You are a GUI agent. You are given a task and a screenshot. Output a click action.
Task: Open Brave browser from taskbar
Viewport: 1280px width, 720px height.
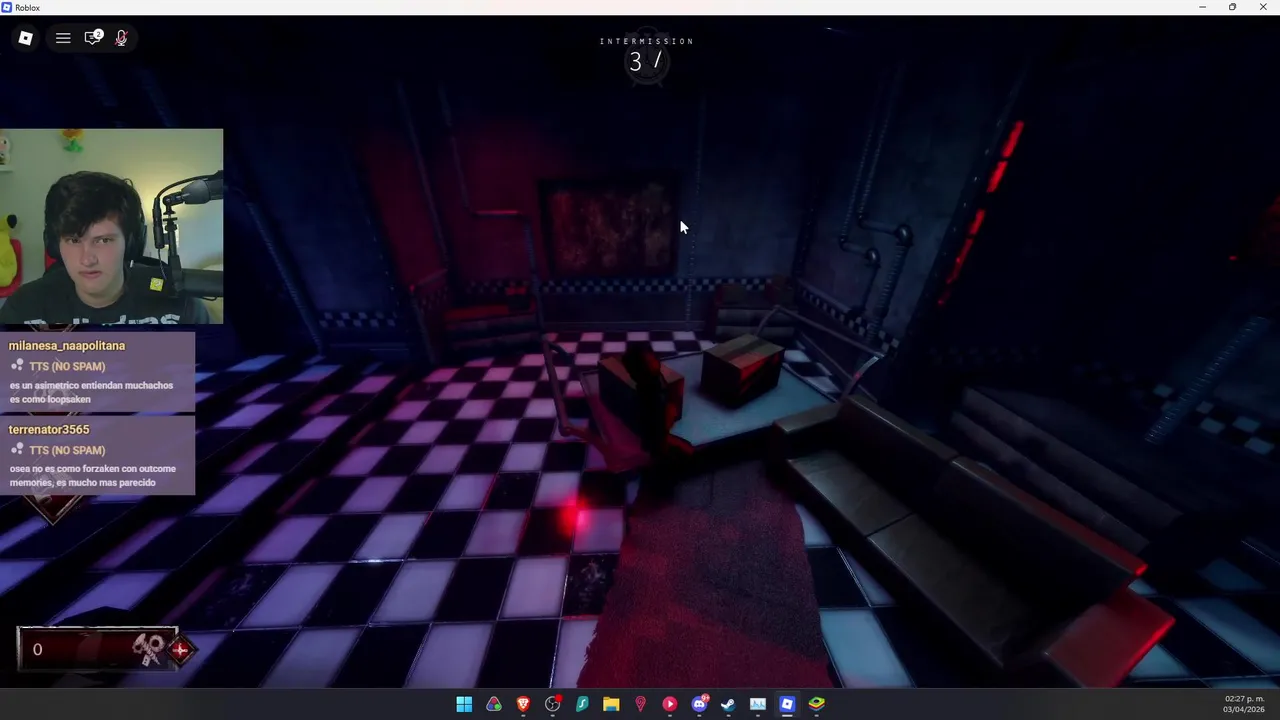523,704
